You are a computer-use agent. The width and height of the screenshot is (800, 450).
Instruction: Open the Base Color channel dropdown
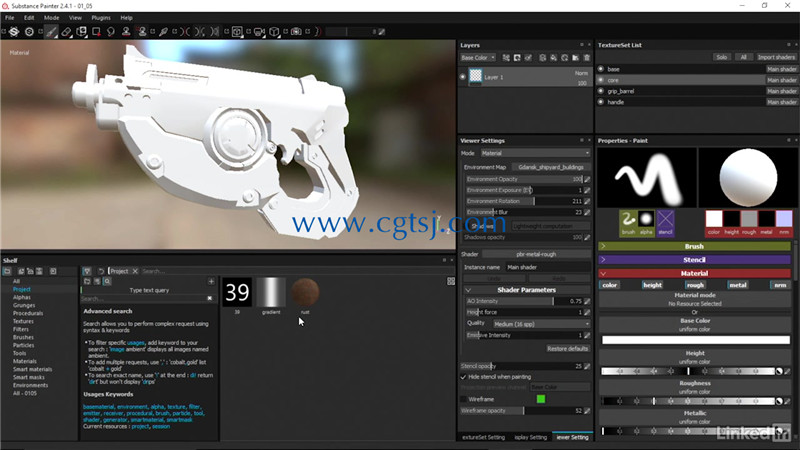click(478, 58)
